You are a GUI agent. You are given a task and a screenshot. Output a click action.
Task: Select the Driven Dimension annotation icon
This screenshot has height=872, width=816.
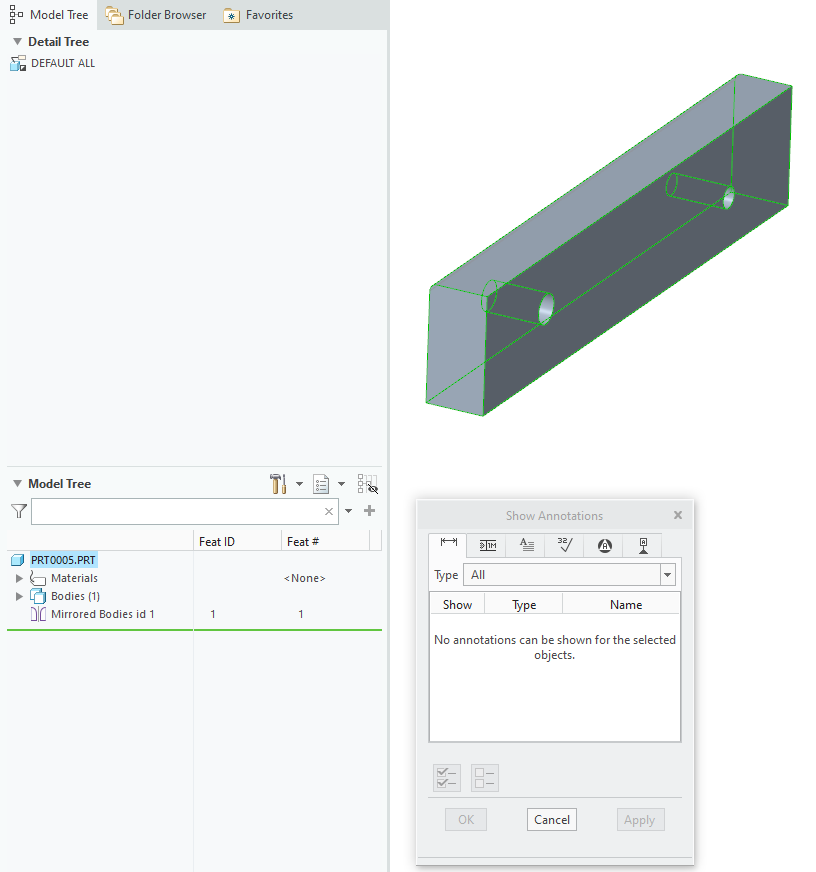tap(487, 546)
